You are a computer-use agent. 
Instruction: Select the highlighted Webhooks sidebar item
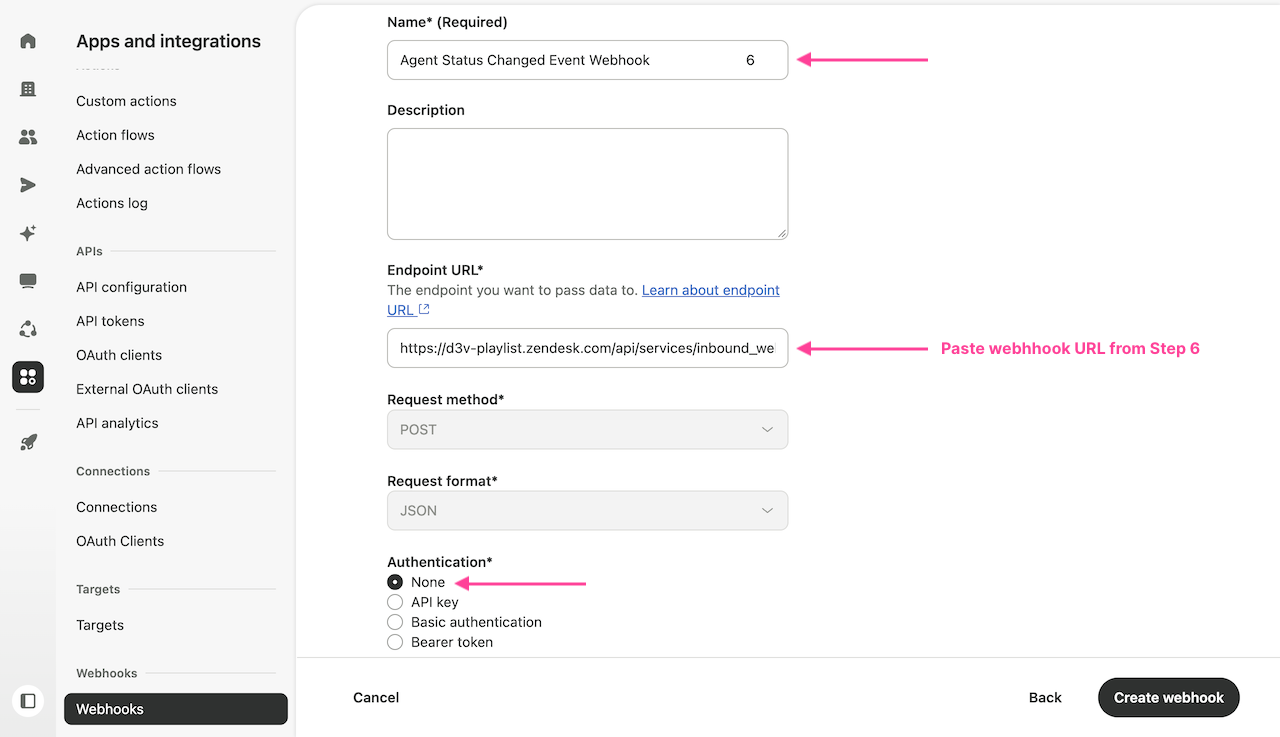point(175,709)
